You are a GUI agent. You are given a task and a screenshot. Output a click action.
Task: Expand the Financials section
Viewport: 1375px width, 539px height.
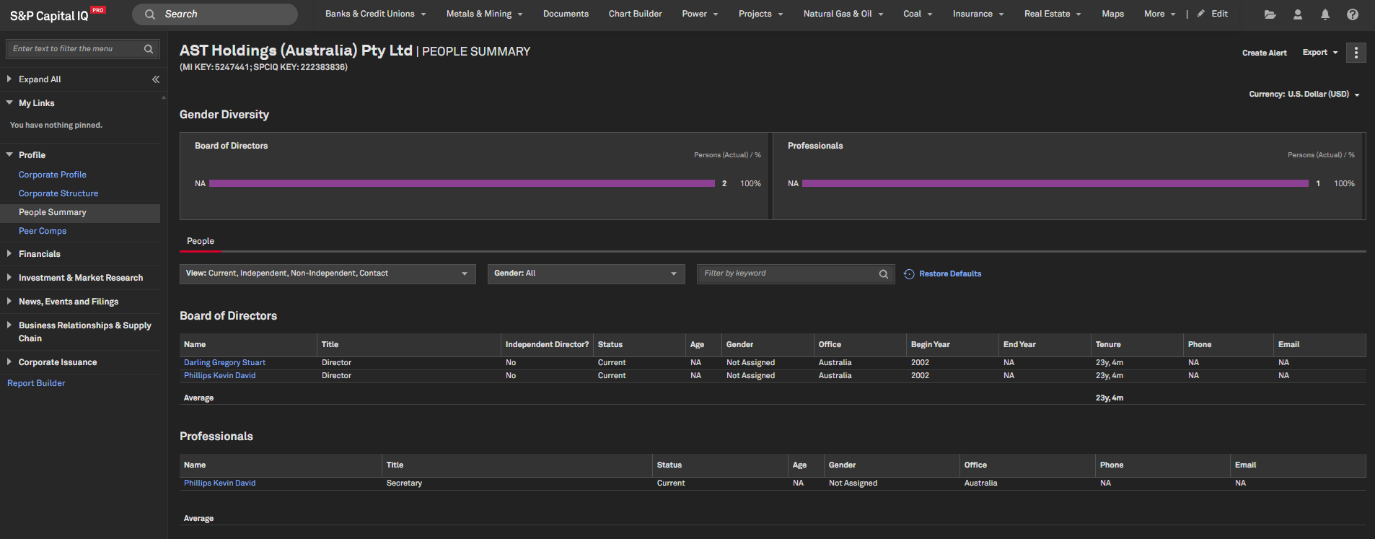pos(9,254)
